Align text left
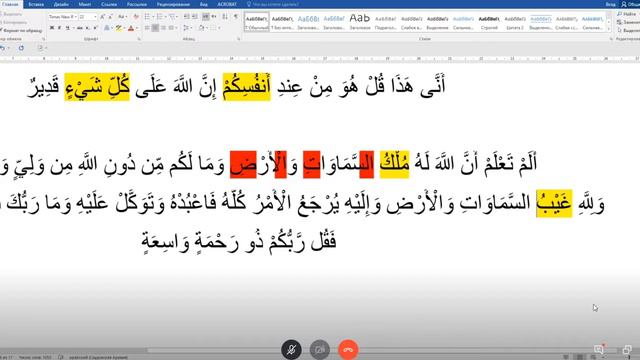The image size is (640, 360). [x=147, y=28]
